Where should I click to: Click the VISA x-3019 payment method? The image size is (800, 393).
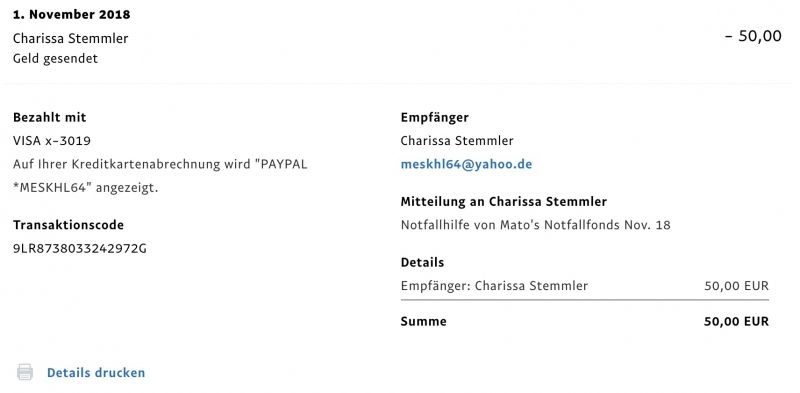[x=52, y=140]
